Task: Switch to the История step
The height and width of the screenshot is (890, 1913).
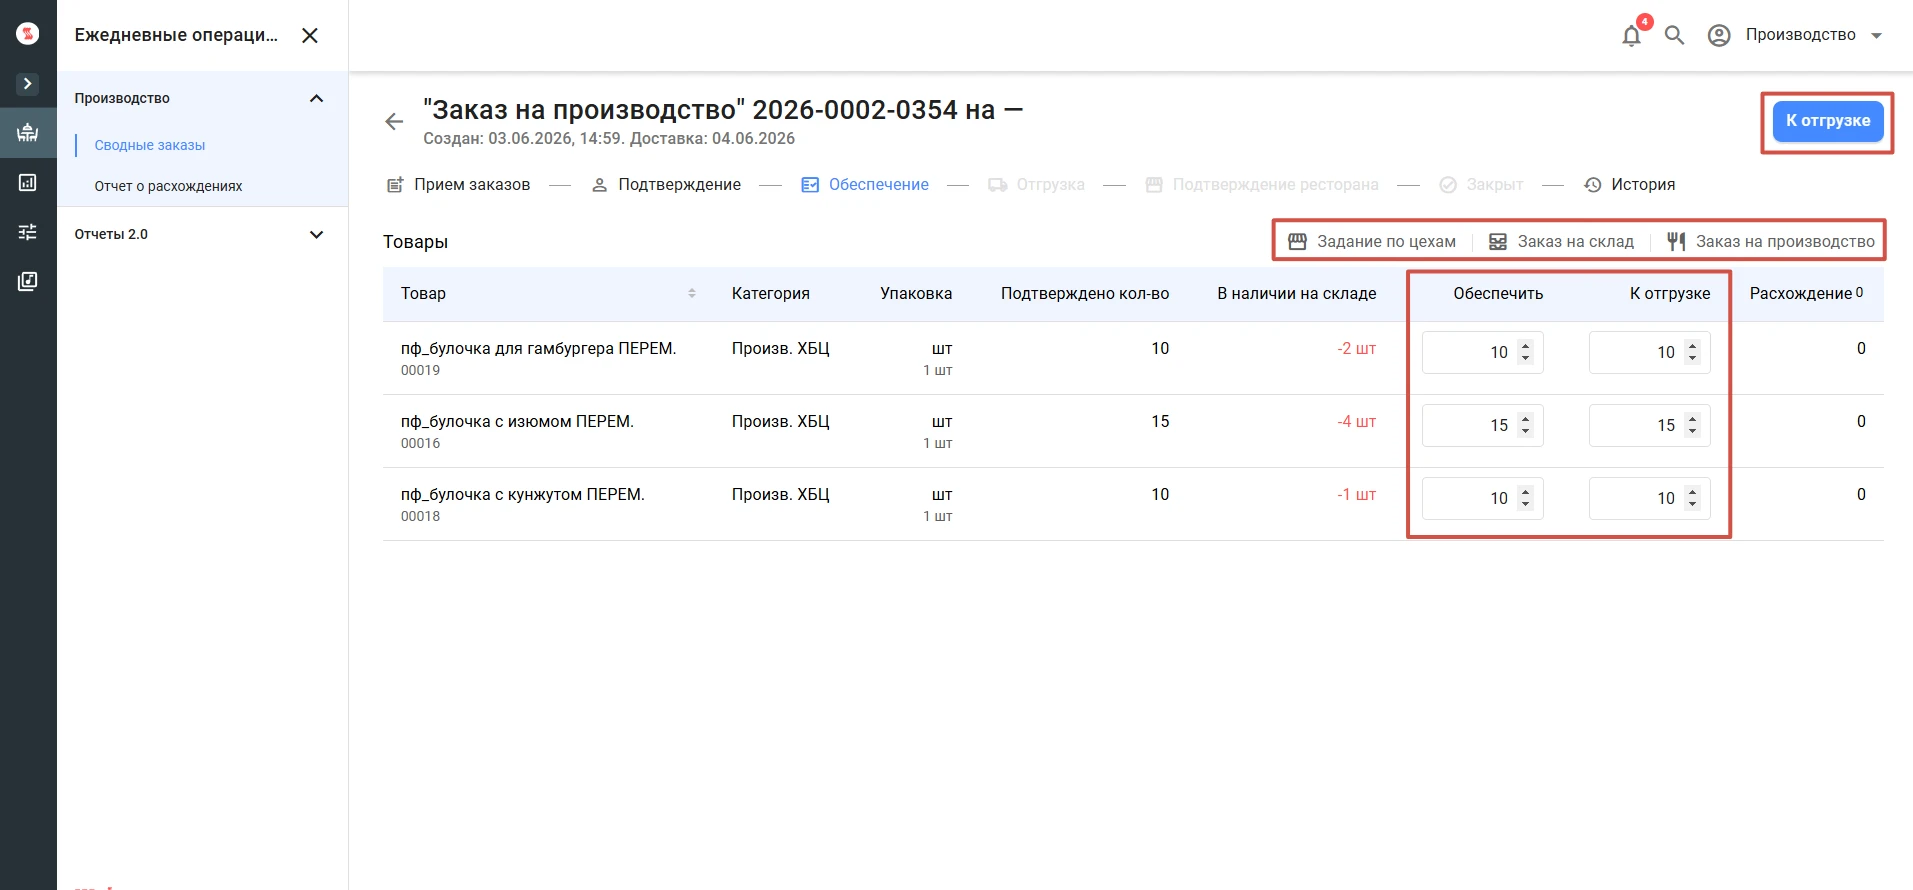Action: click(1630, 185)
